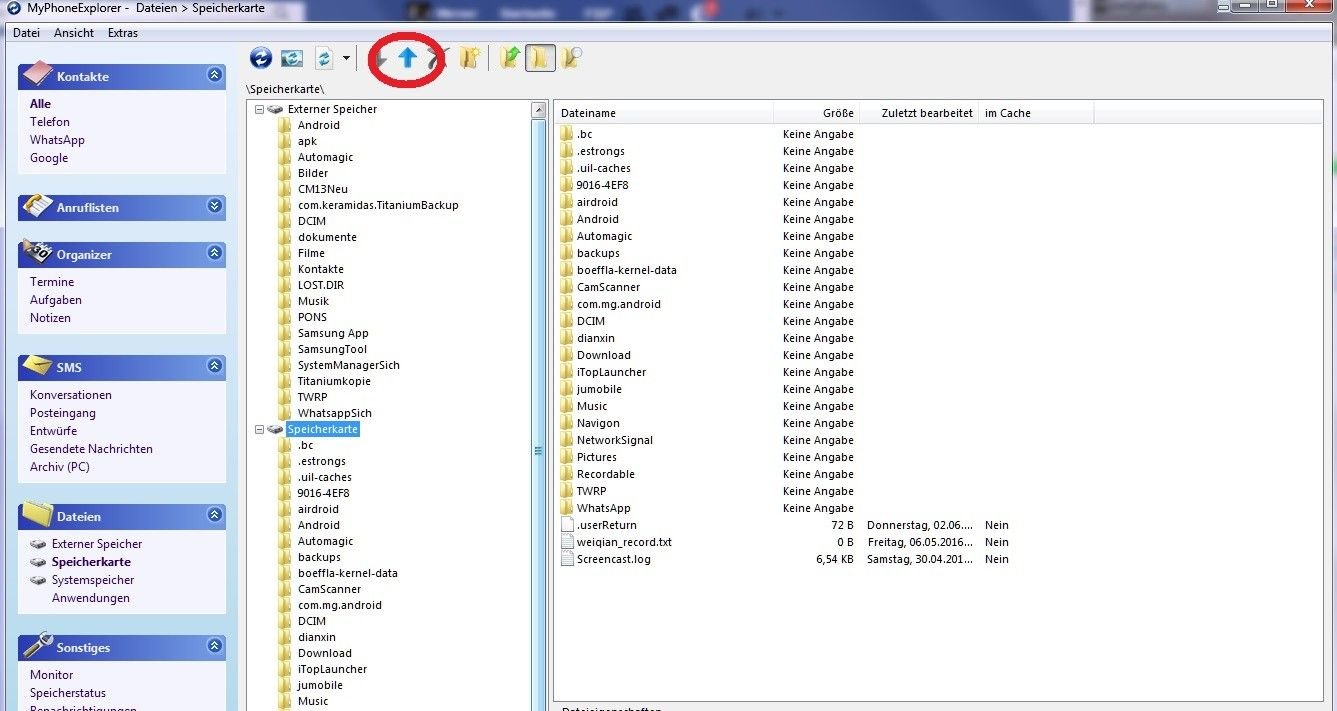Image resolution: width=1337 pixels, height=711 pixels.
Task: Open Anwendungen in the Dateien panel
Action: (91, 598)
